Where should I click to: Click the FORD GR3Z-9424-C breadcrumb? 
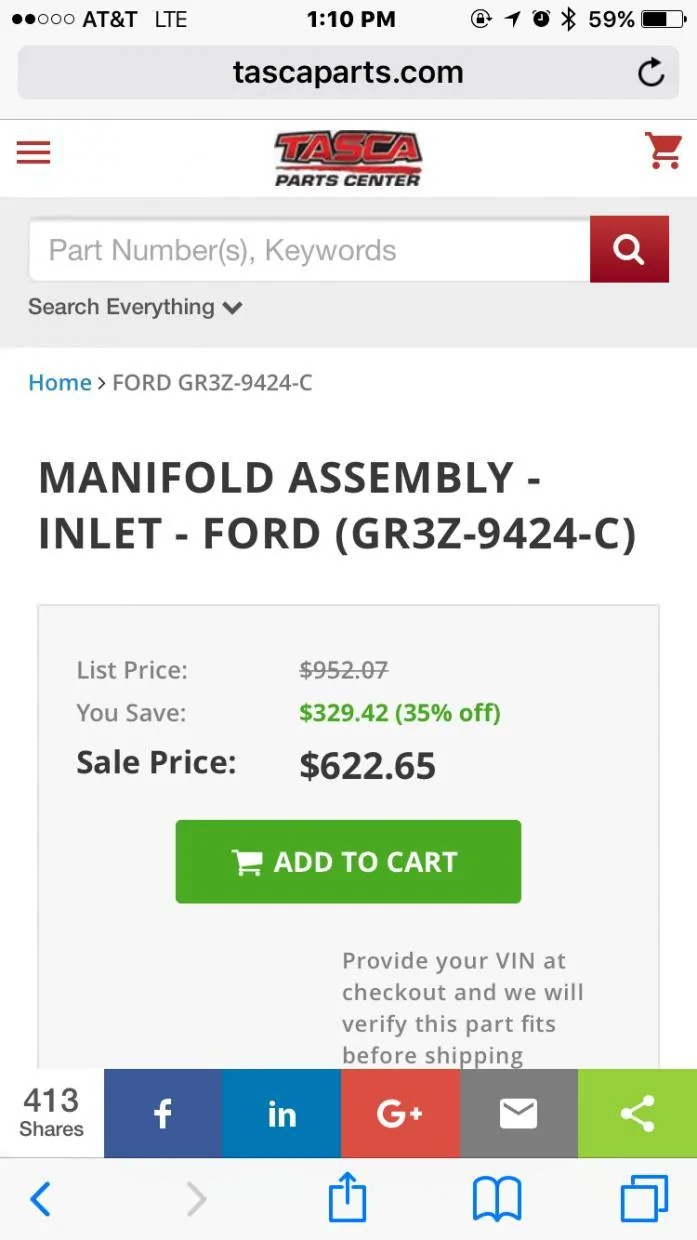(212, 382)
